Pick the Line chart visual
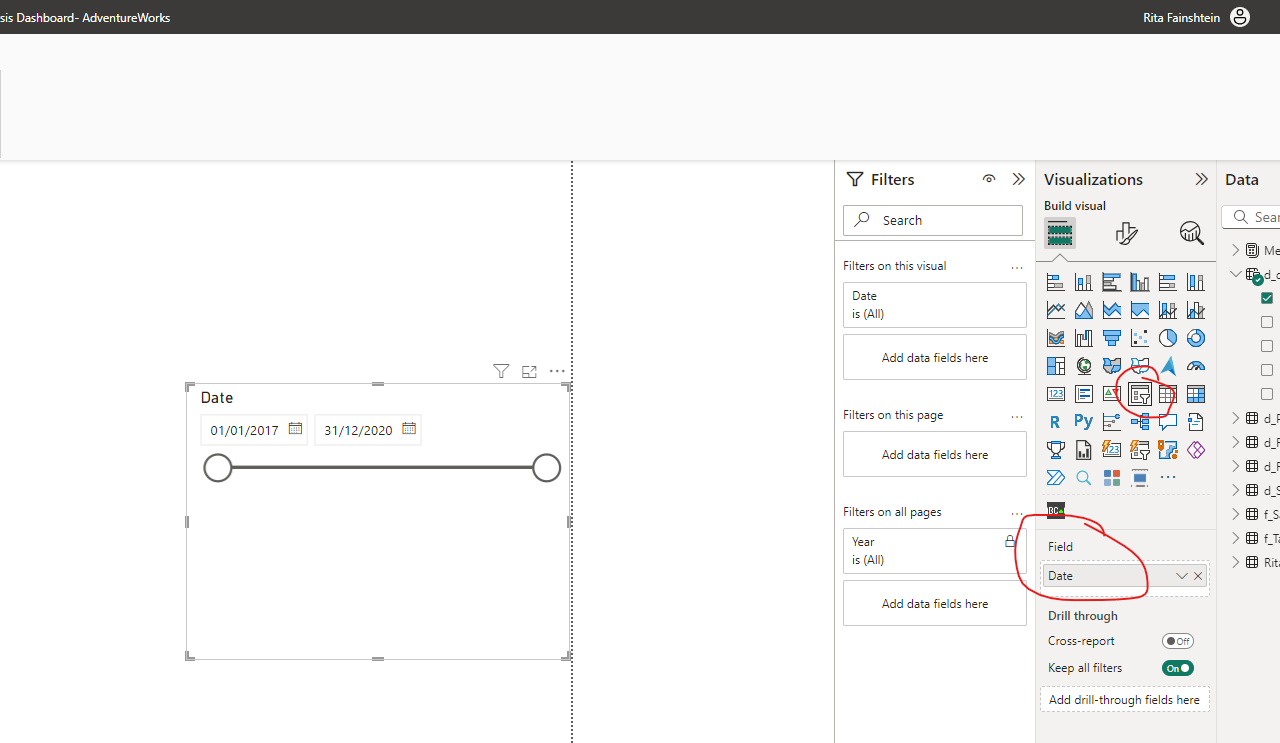Image resolution: width=1280 pixels, height=743 pixels. [x=1055, y=310]
